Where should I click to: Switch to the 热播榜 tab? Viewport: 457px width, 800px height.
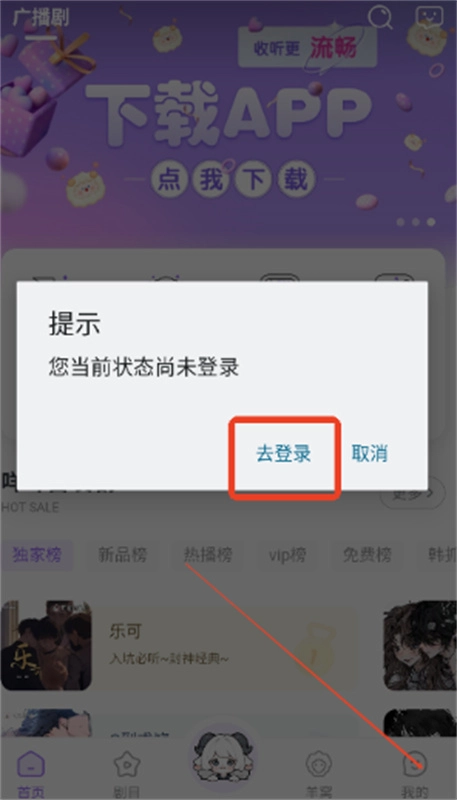[x=208, y=555]
